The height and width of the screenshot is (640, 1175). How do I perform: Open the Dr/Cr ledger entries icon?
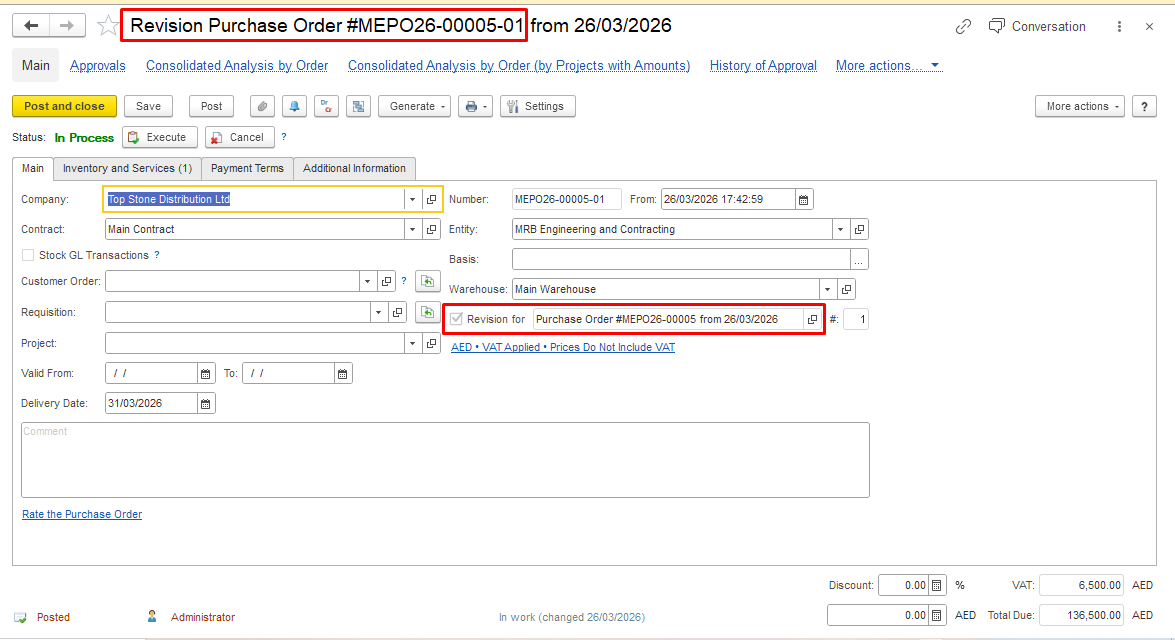pyautogui.click(x=326, y=106)
